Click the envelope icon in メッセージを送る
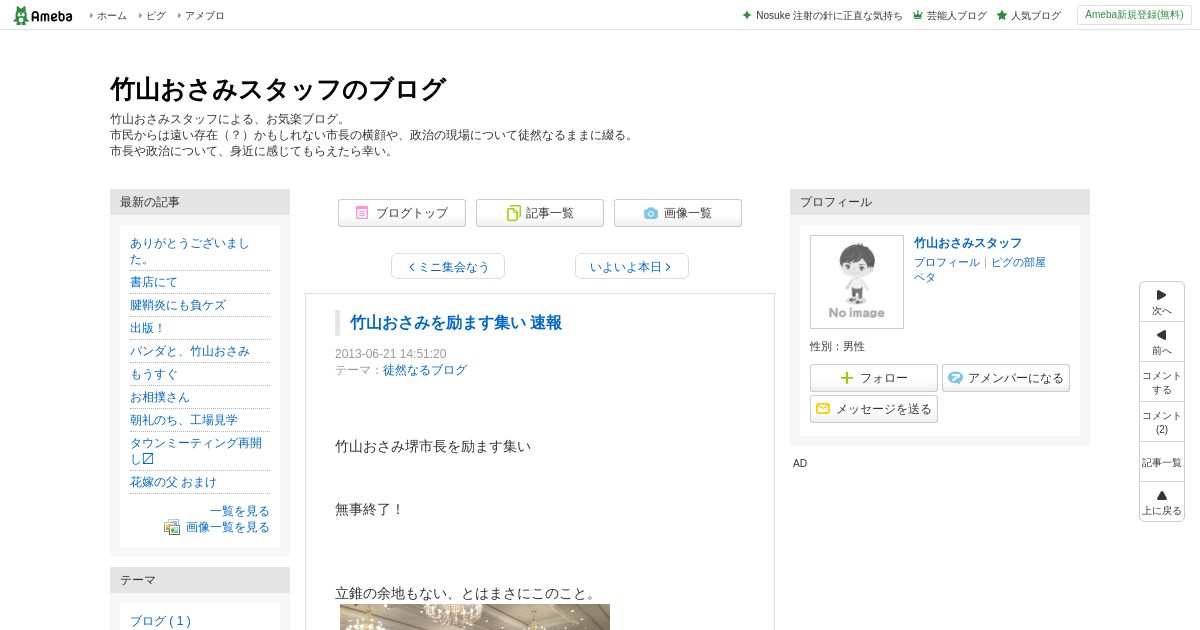 [823, 409]
